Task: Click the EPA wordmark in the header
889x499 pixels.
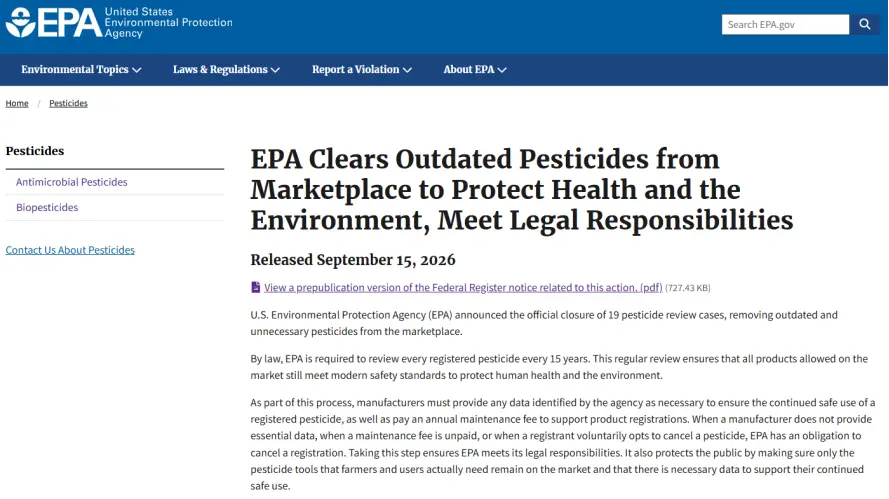Action: pyautogui.click(x=70, y=23)
